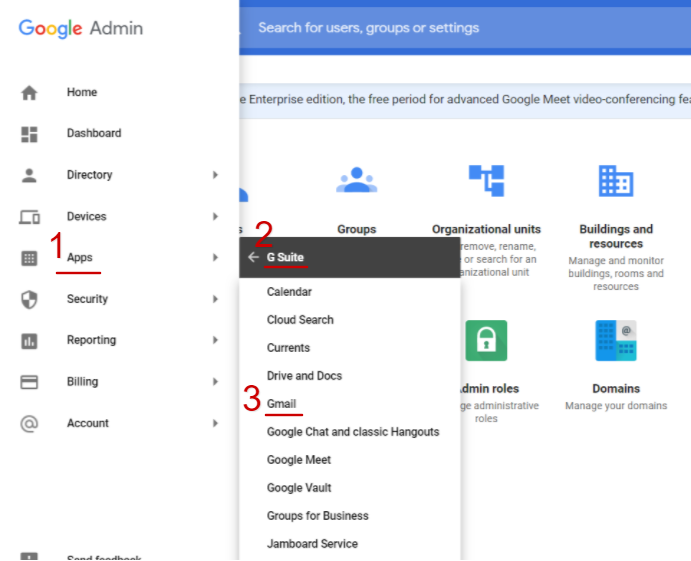The image size is (691, 561).
Task: Expand the Apps submenu arrow
Action: click(x=215, y=257)
